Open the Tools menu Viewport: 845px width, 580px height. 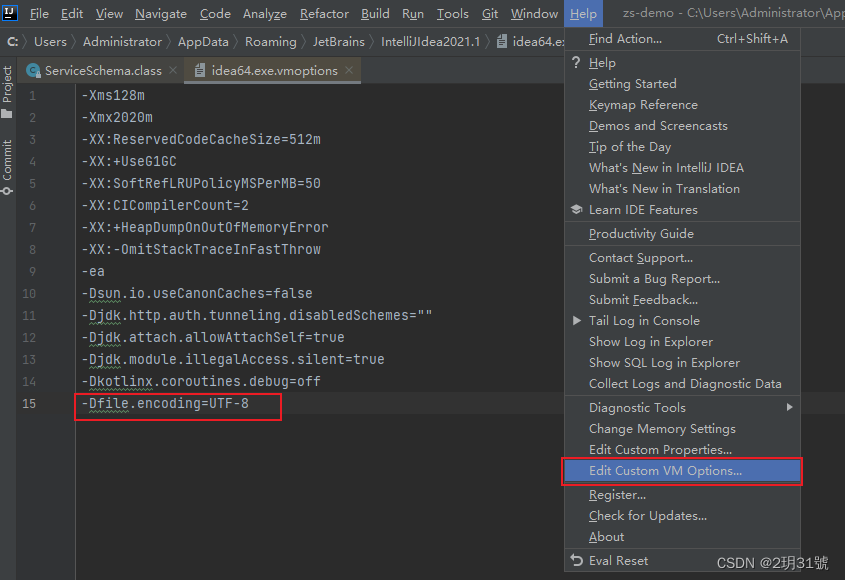[452, 13]
